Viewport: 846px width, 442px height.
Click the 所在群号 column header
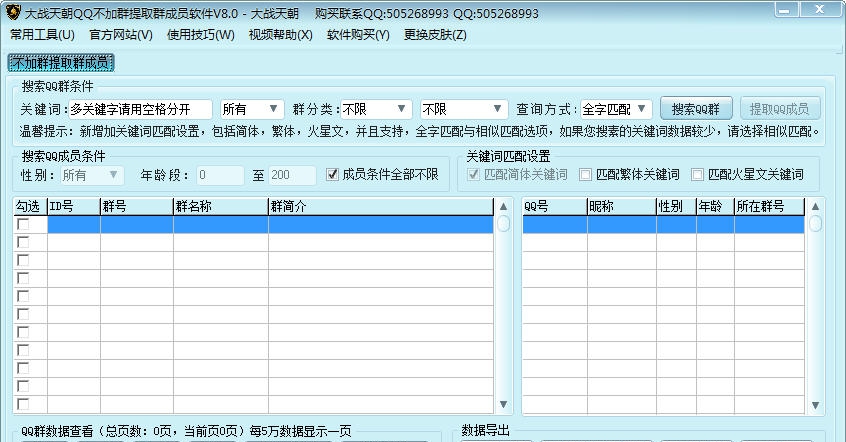[x=769, y=206]
